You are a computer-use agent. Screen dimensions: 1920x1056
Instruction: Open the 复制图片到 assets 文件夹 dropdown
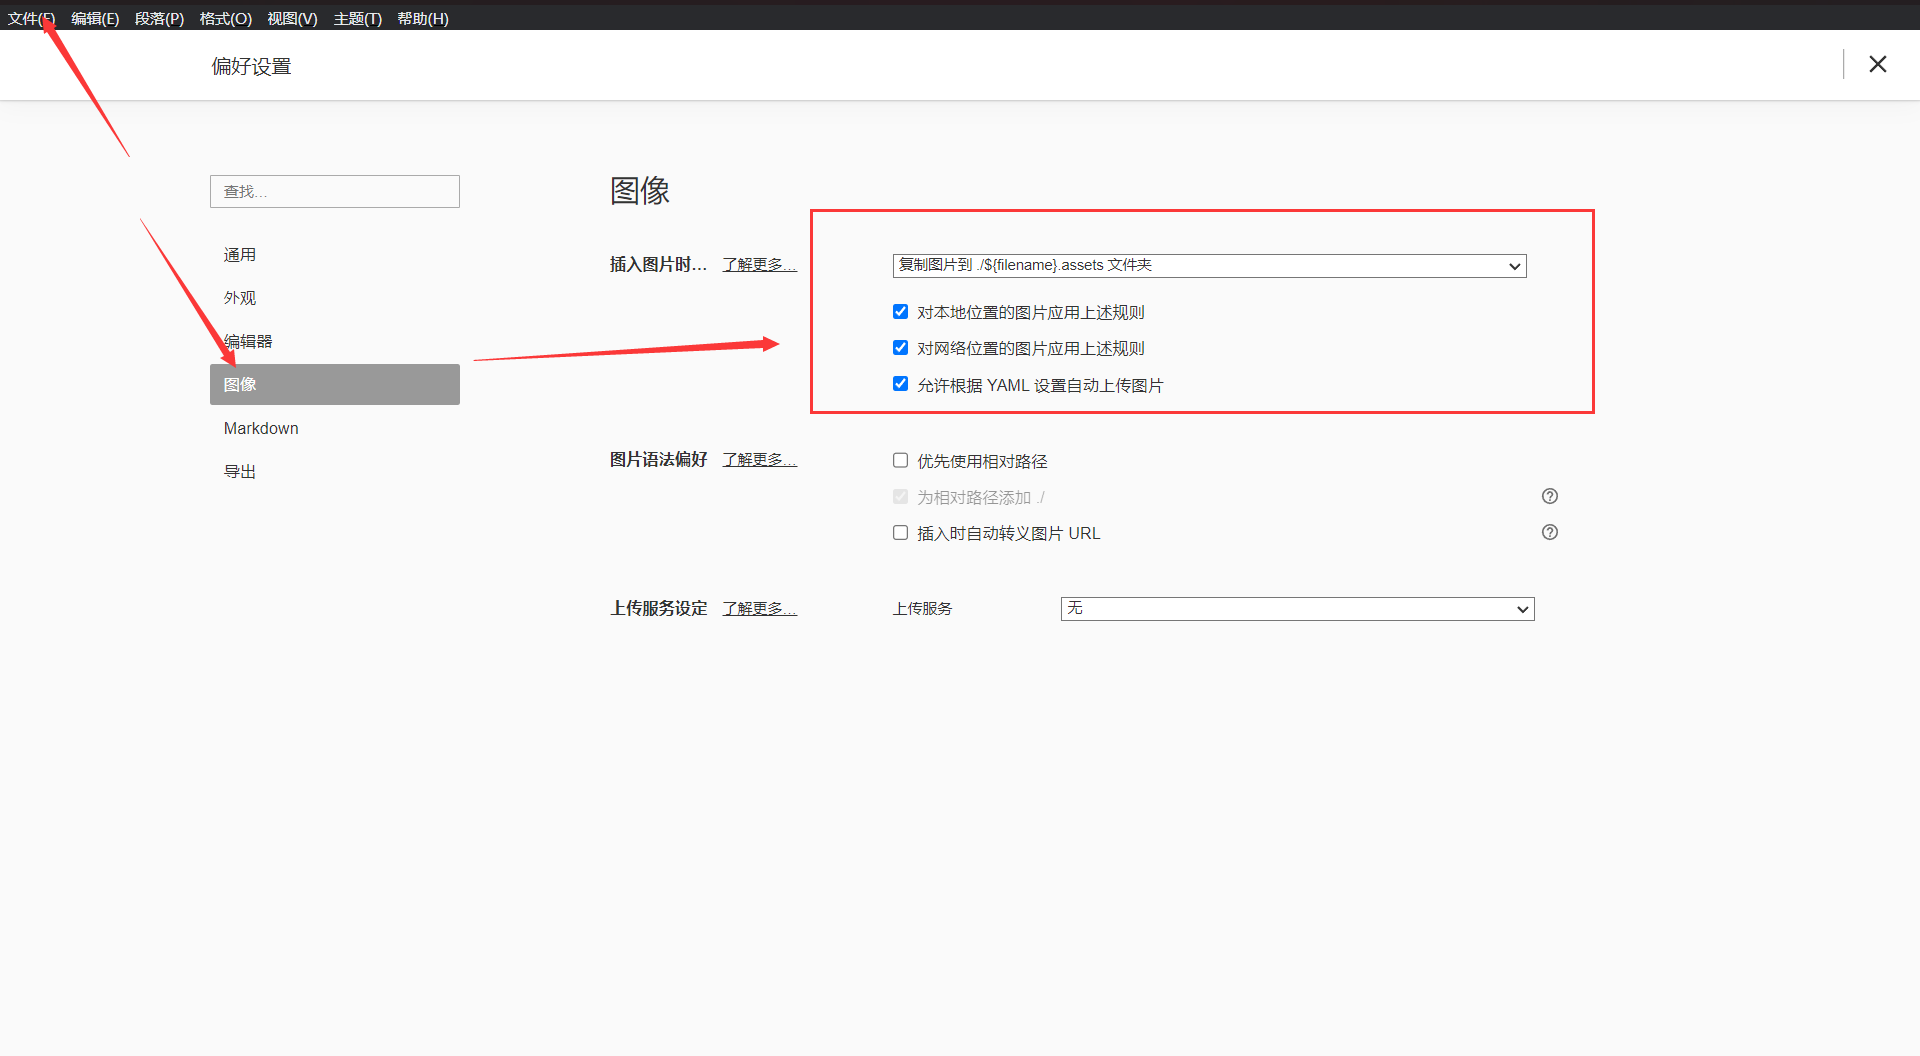coord(1209,265)
